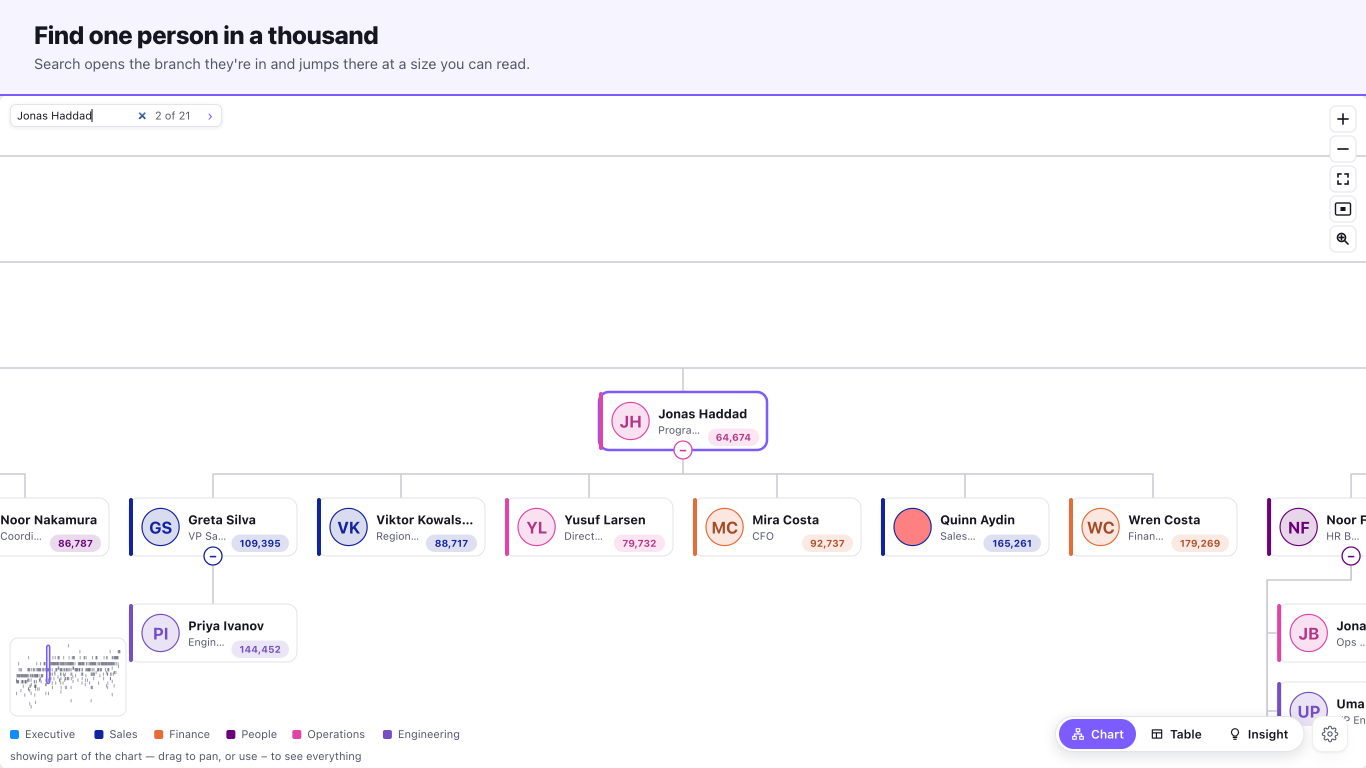The image size is (1366, 768).
Task: Zoom in with the plus button
Action: tap(1343, 119)
